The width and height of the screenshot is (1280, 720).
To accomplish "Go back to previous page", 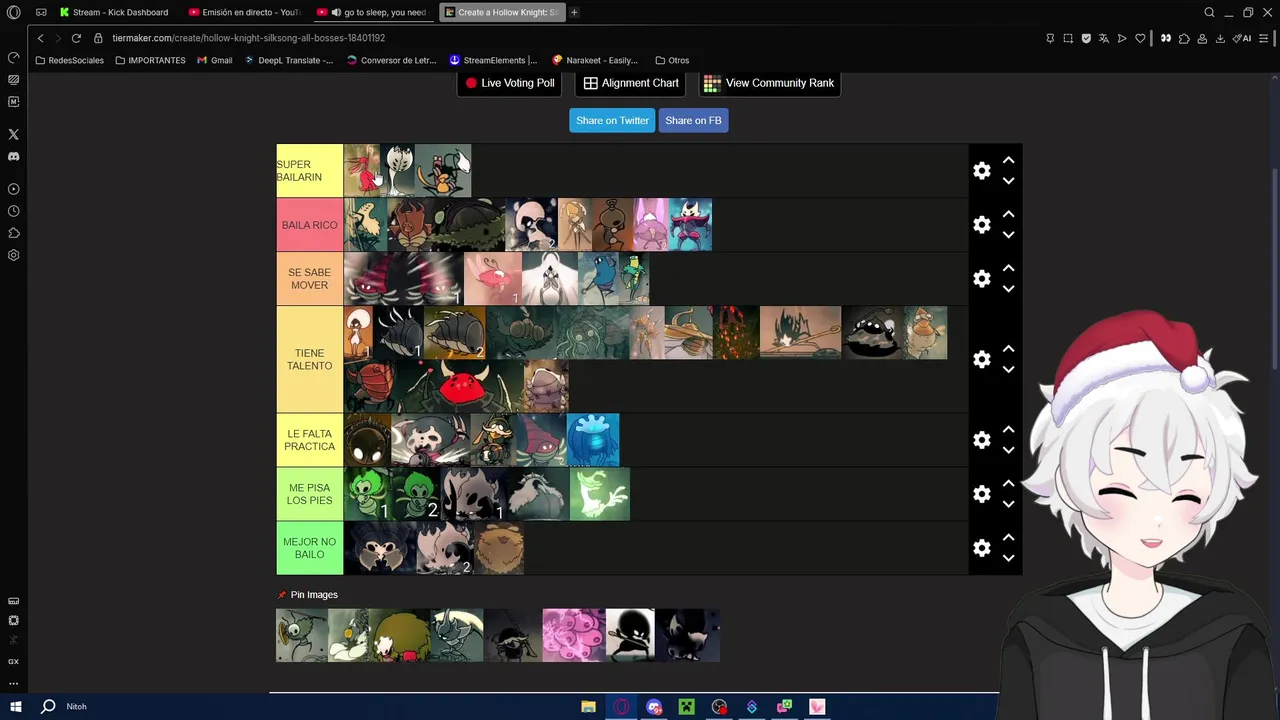I will [40, 38].
